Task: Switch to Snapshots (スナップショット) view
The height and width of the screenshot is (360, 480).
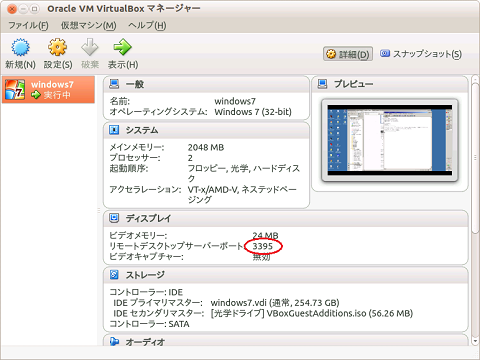Action: tap(421, 54)
